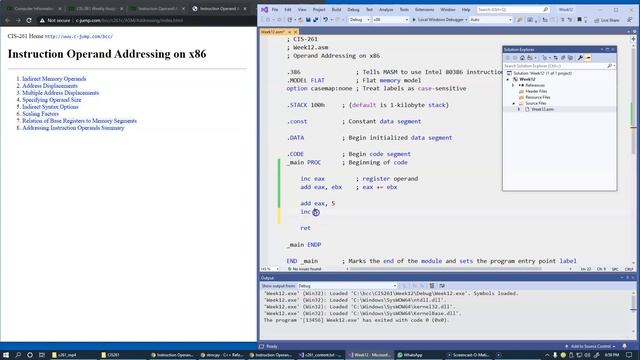Open Indirect Memory Operands link
640x360 pixels.
click(x=54, y=79)
